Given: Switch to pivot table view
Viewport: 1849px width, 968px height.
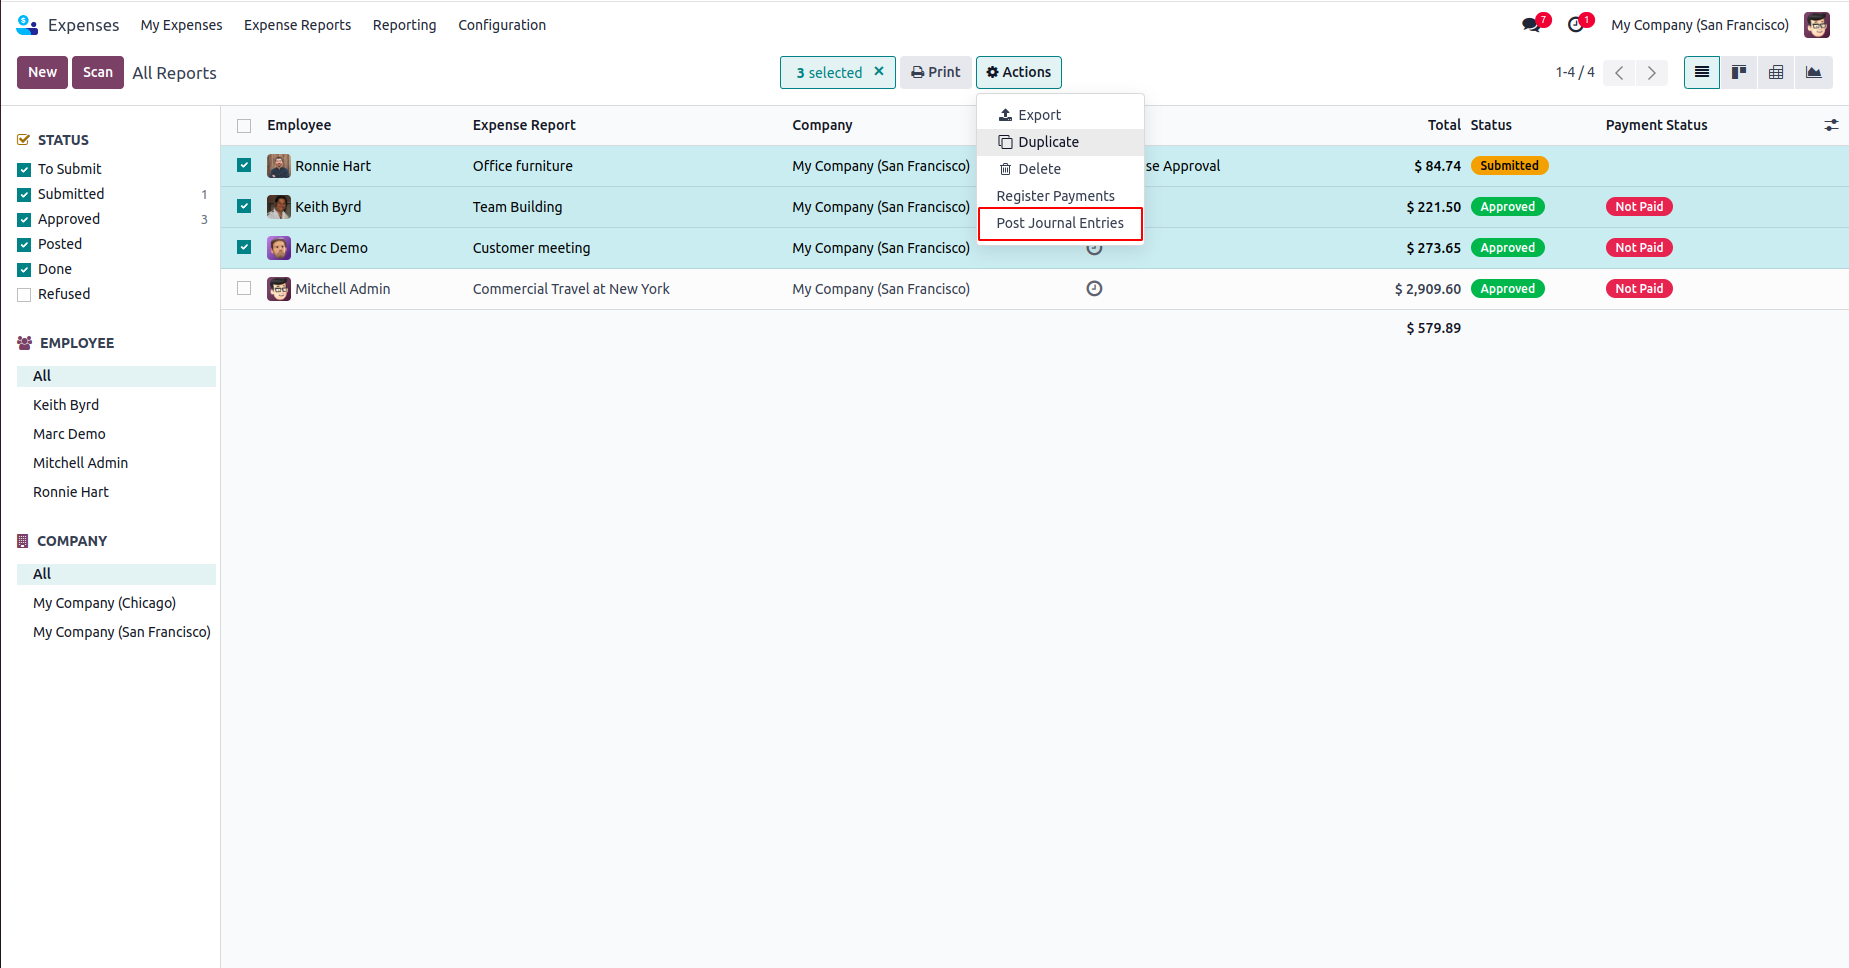Looking at the screenshot, I should coord(1776,72).
